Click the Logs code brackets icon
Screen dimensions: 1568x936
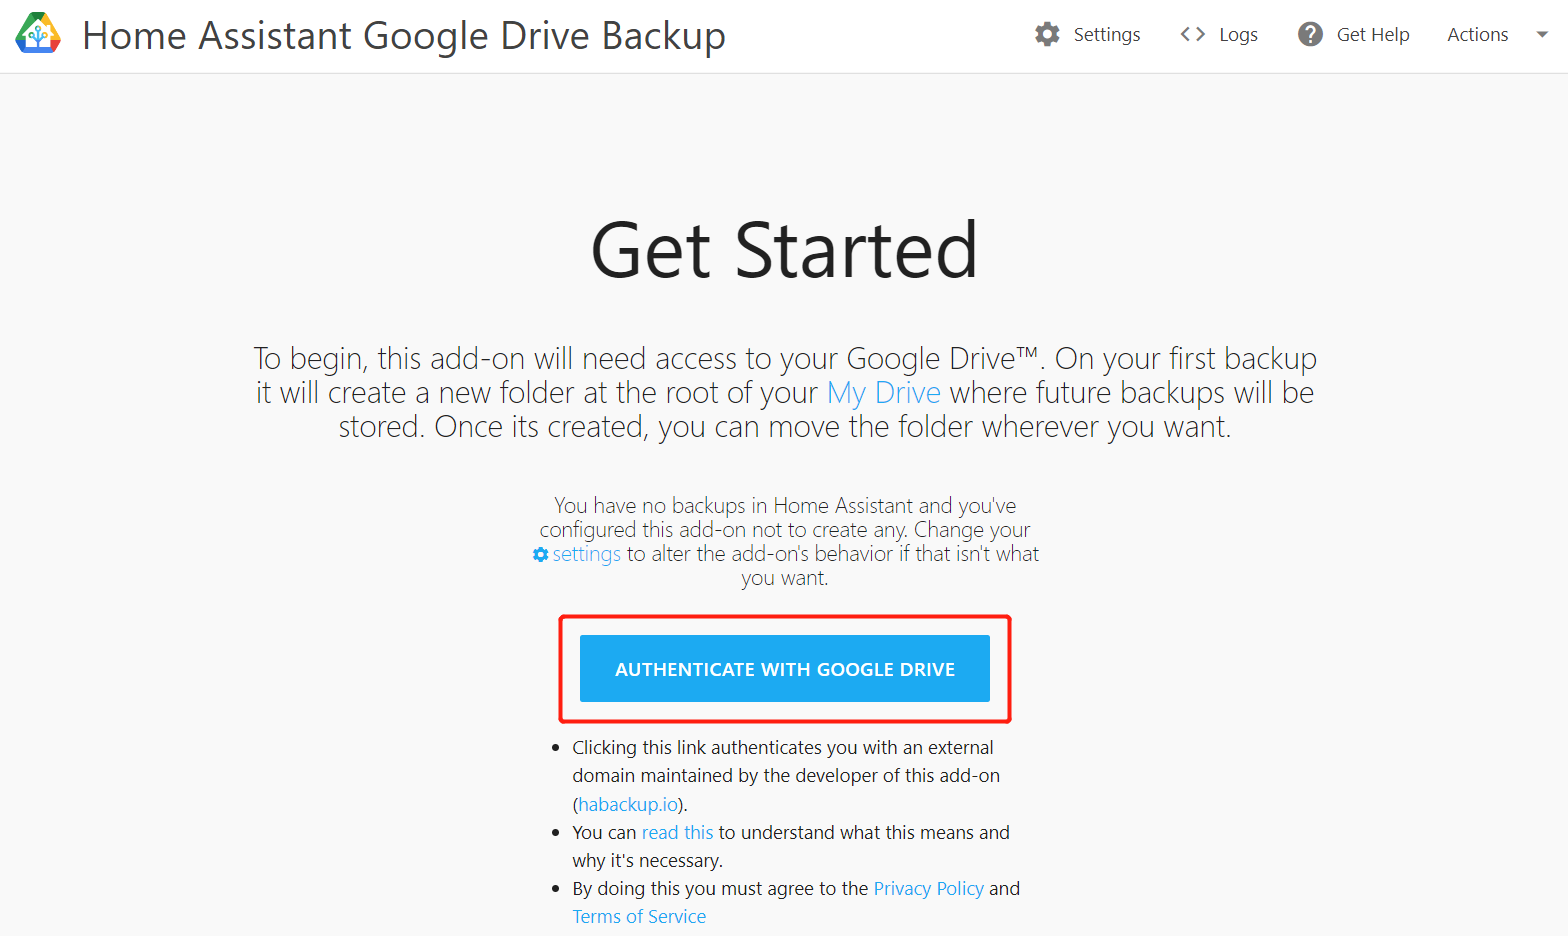coord(1192,34)
